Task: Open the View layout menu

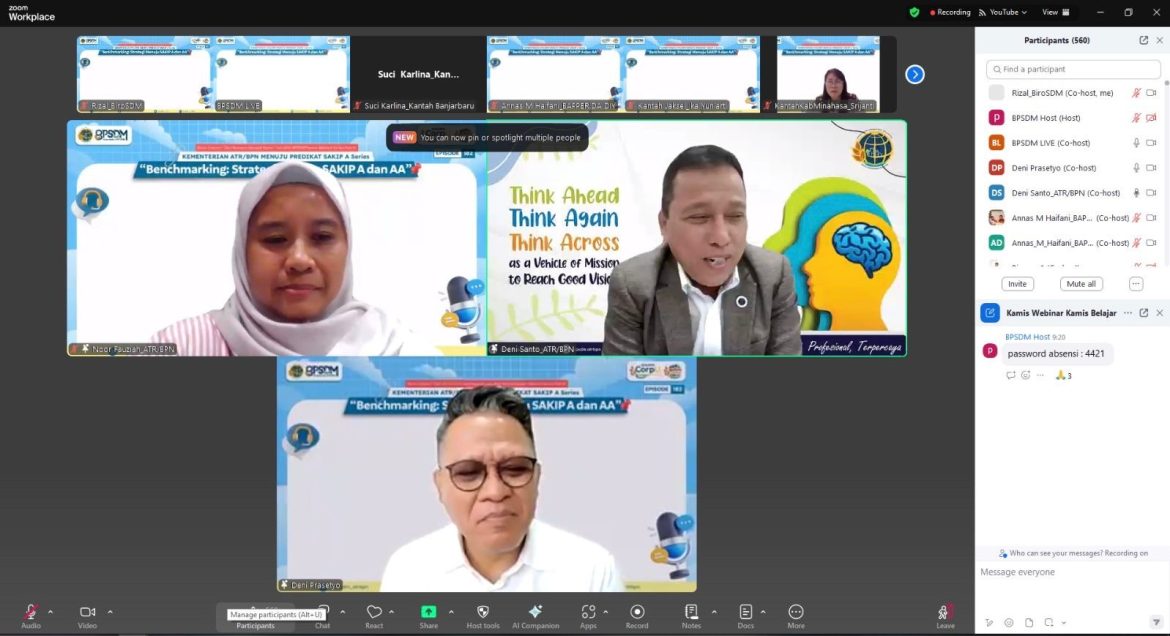Action: [1056, 12]
